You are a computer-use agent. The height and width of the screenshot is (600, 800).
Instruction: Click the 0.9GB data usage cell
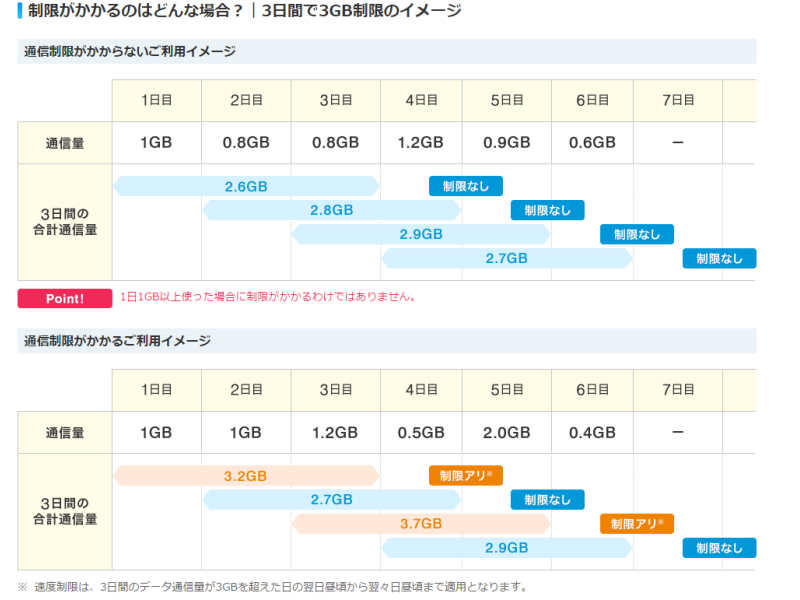[x=506, y=143]
